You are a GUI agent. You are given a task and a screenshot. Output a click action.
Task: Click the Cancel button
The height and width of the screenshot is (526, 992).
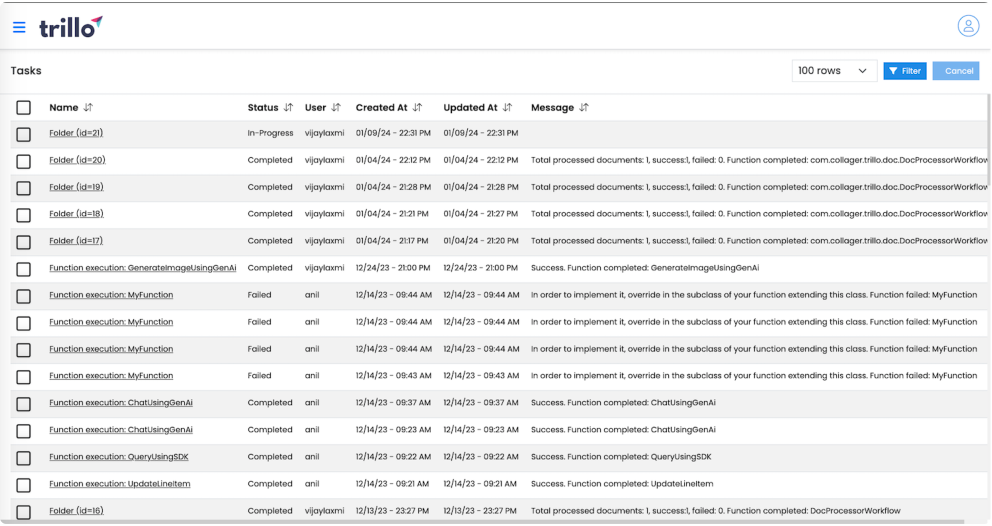click(x=955, y=71)
